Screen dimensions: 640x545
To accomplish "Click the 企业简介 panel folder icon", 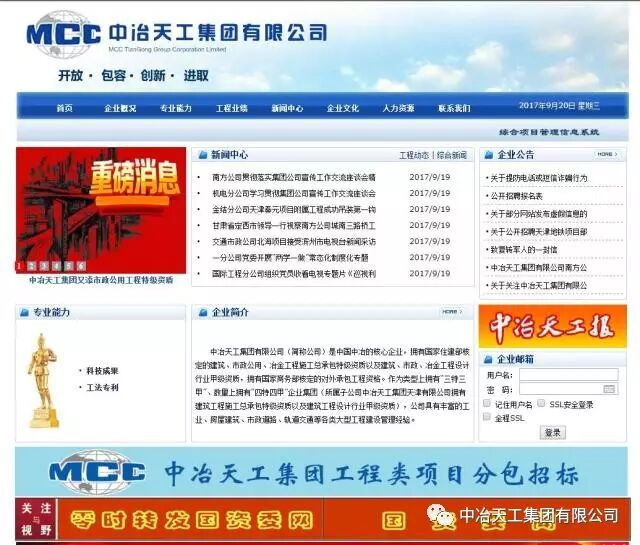I will point(203,312).
